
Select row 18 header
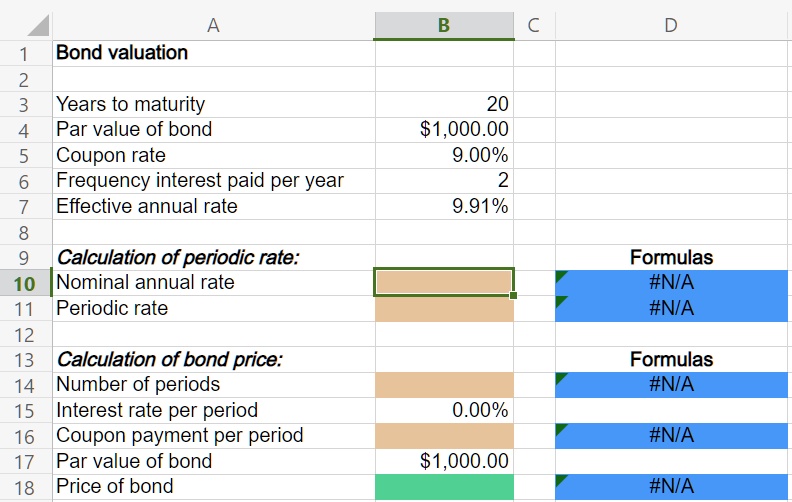pos(24,488)
